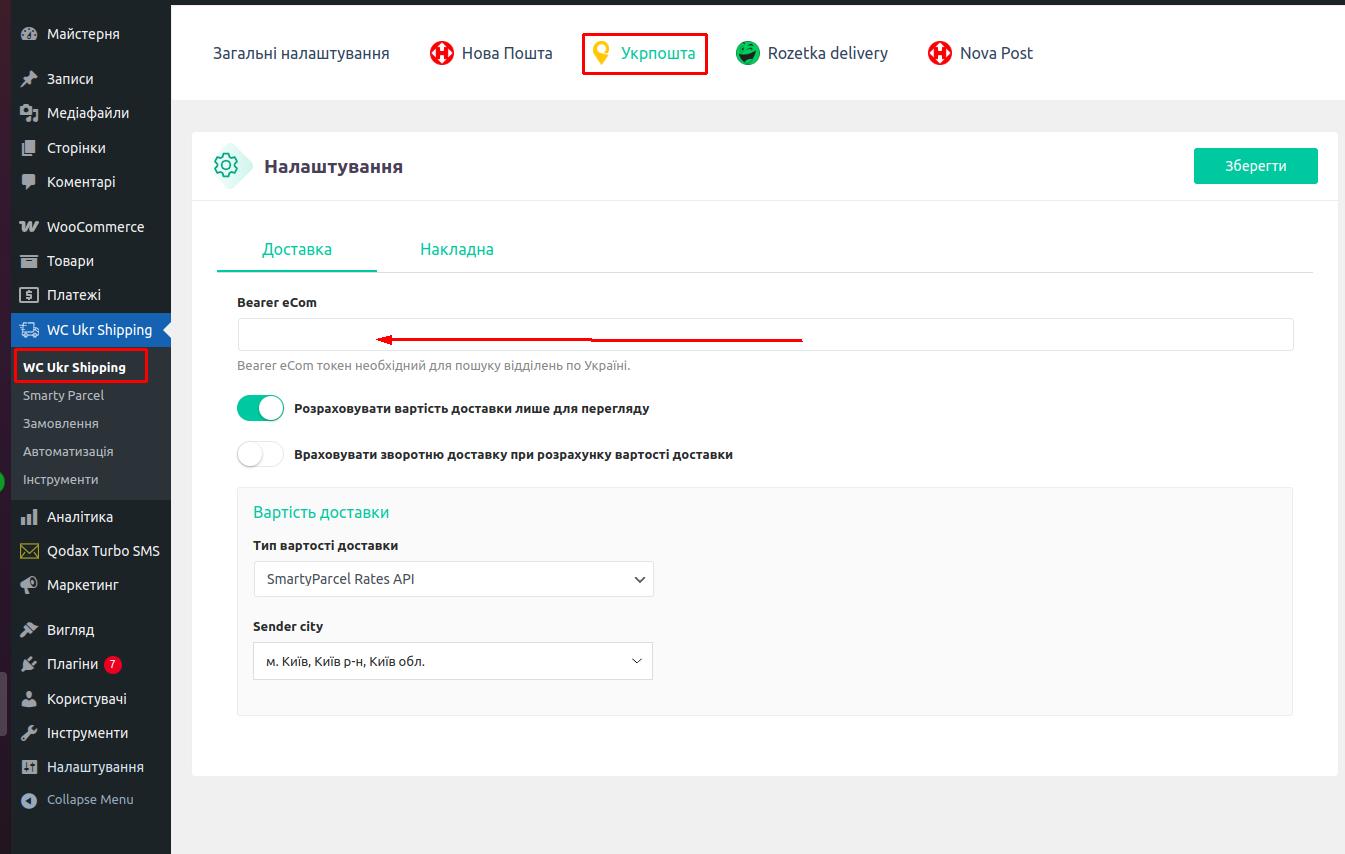1345x854 pixels.
Task: Click the Вигляд paintbrush icon
Action: [x=29, y=630]
